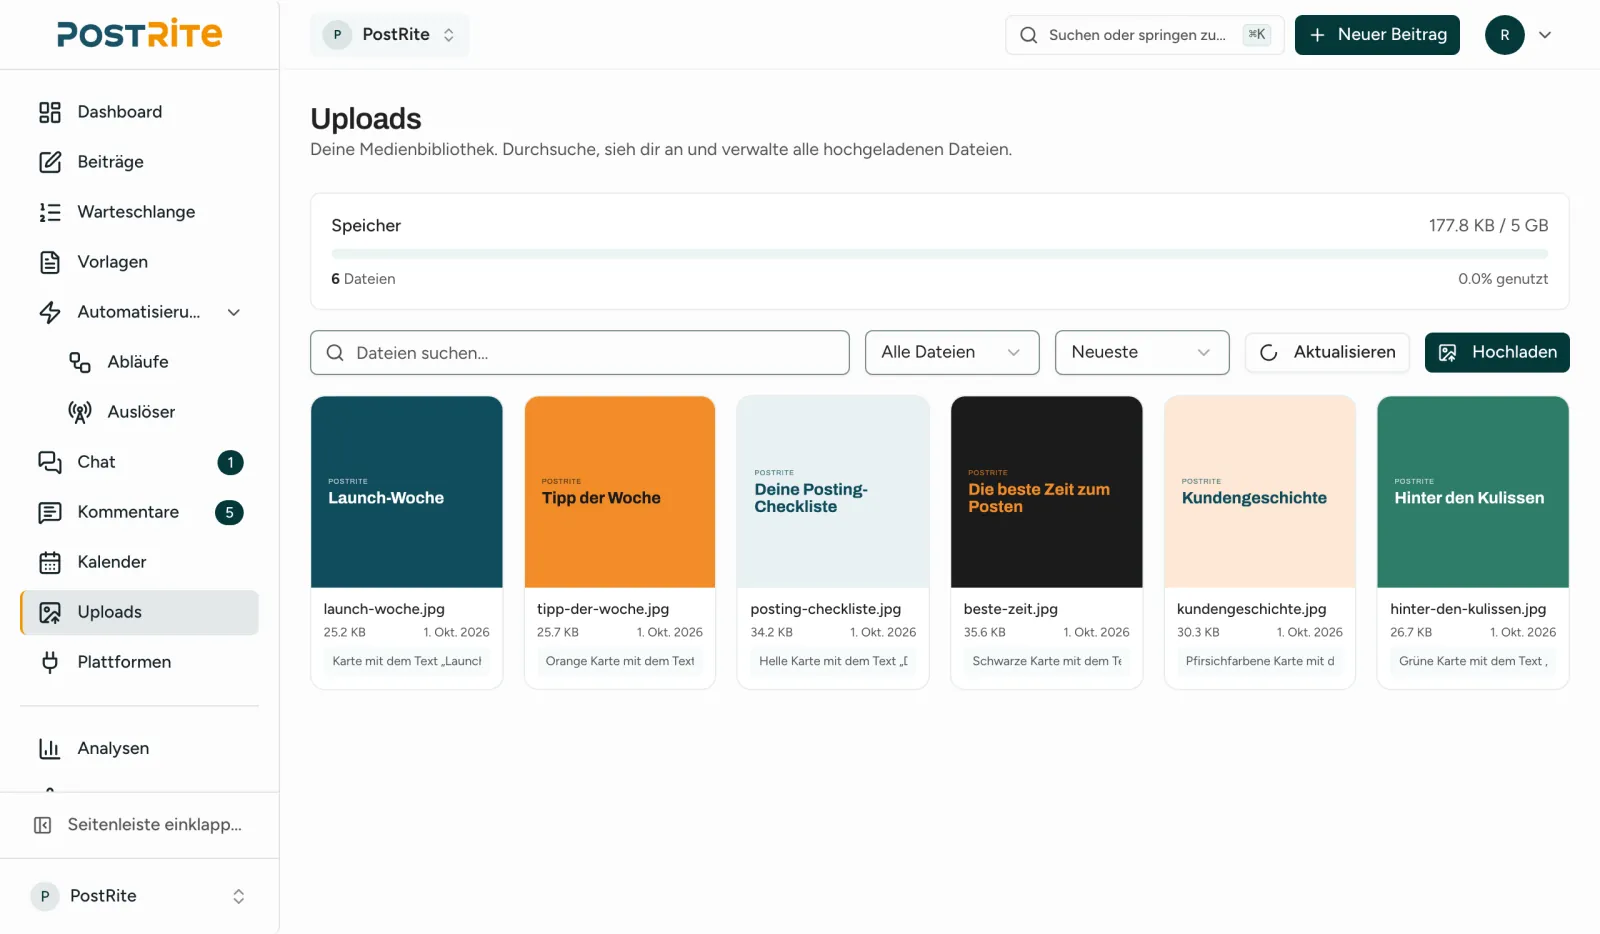Navigate to Warteschlange

[139, 212]
